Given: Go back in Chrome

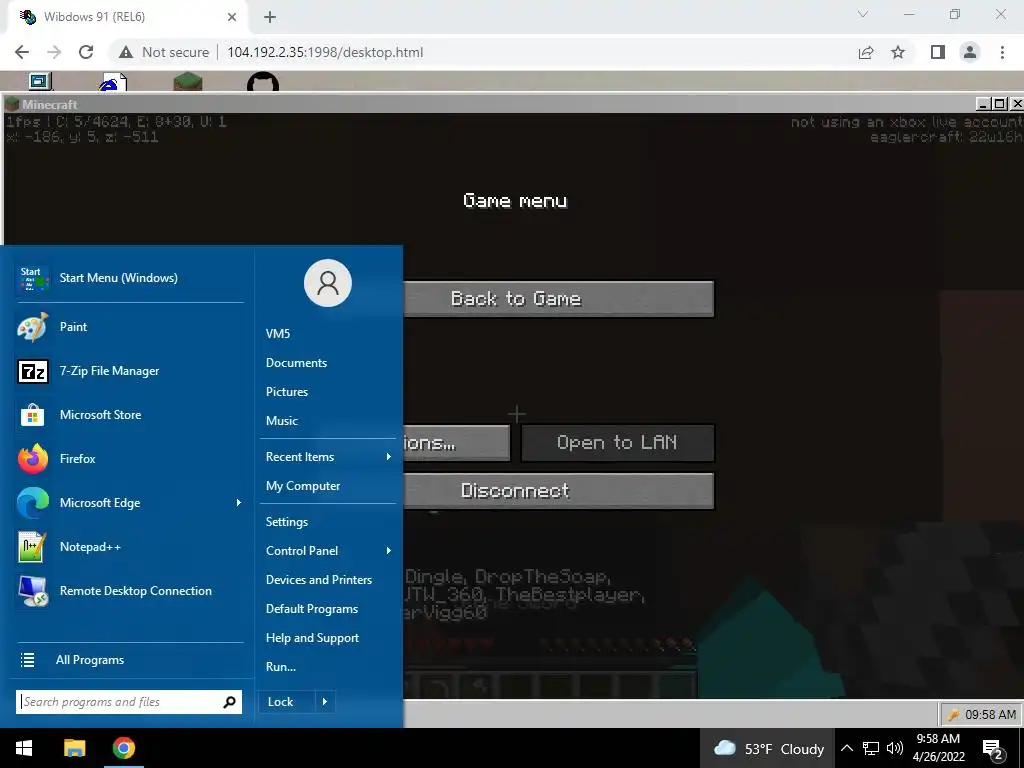Looking at the screenshot, I should (22, 52).
